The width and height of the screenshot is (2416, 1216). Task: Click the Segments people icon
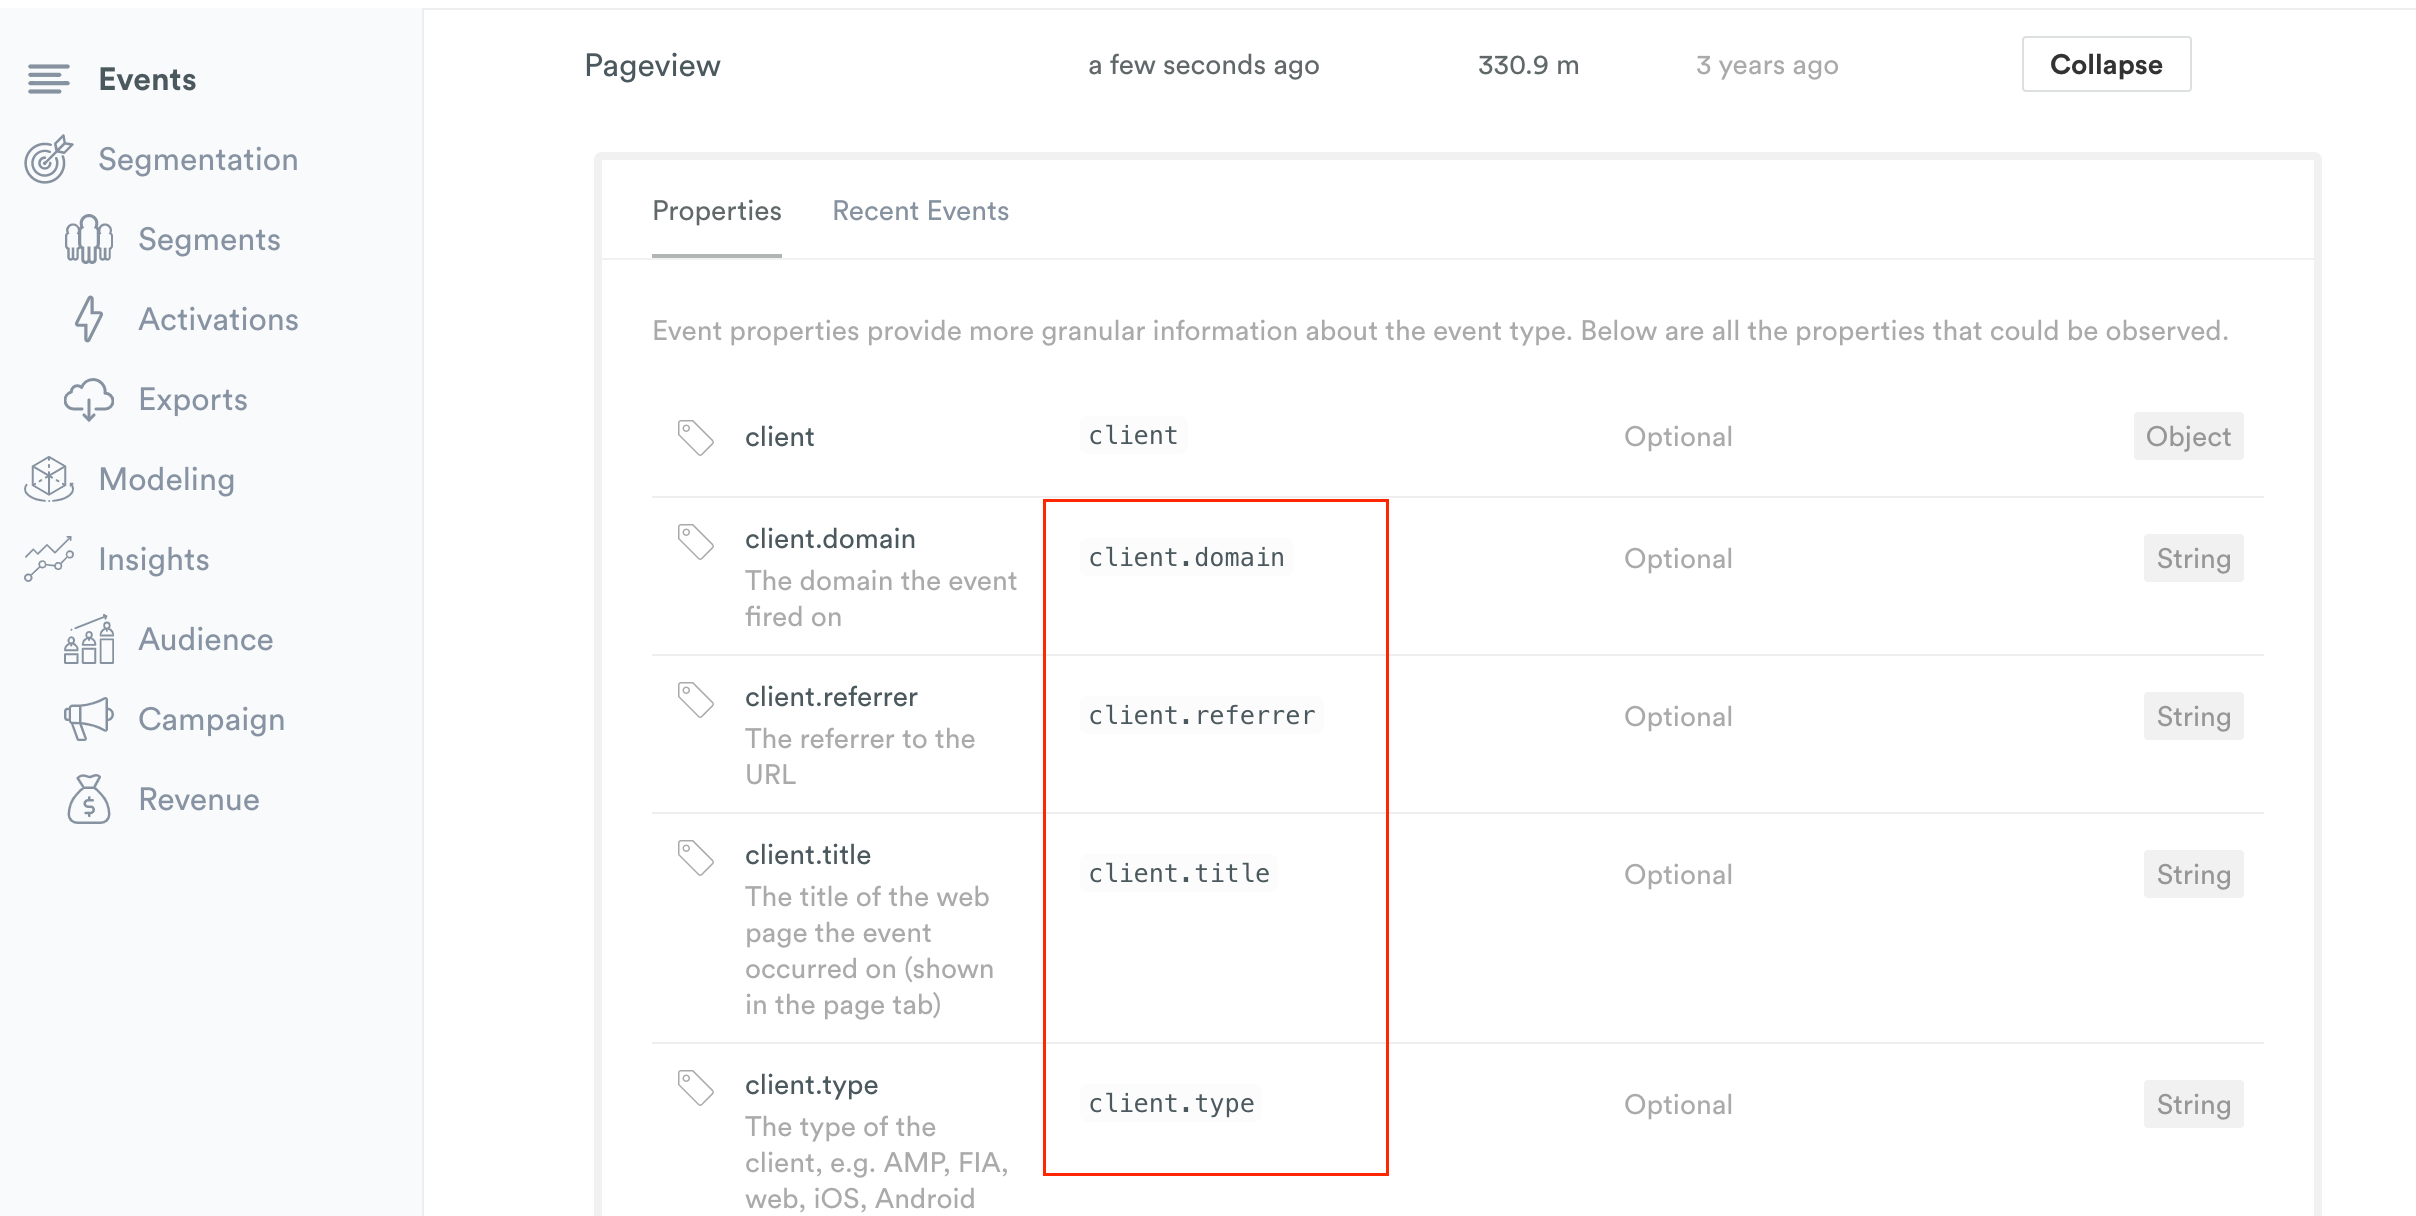point(89,239)
